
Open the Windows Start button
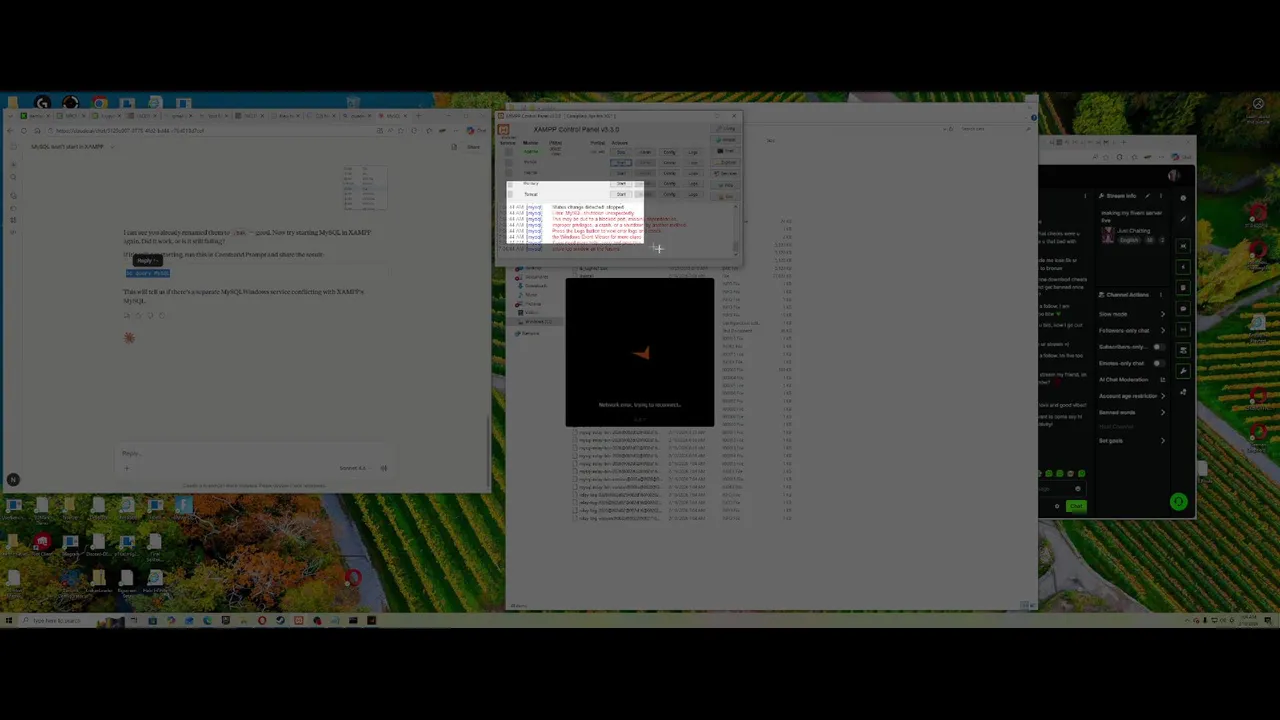(x=9, y=620)
